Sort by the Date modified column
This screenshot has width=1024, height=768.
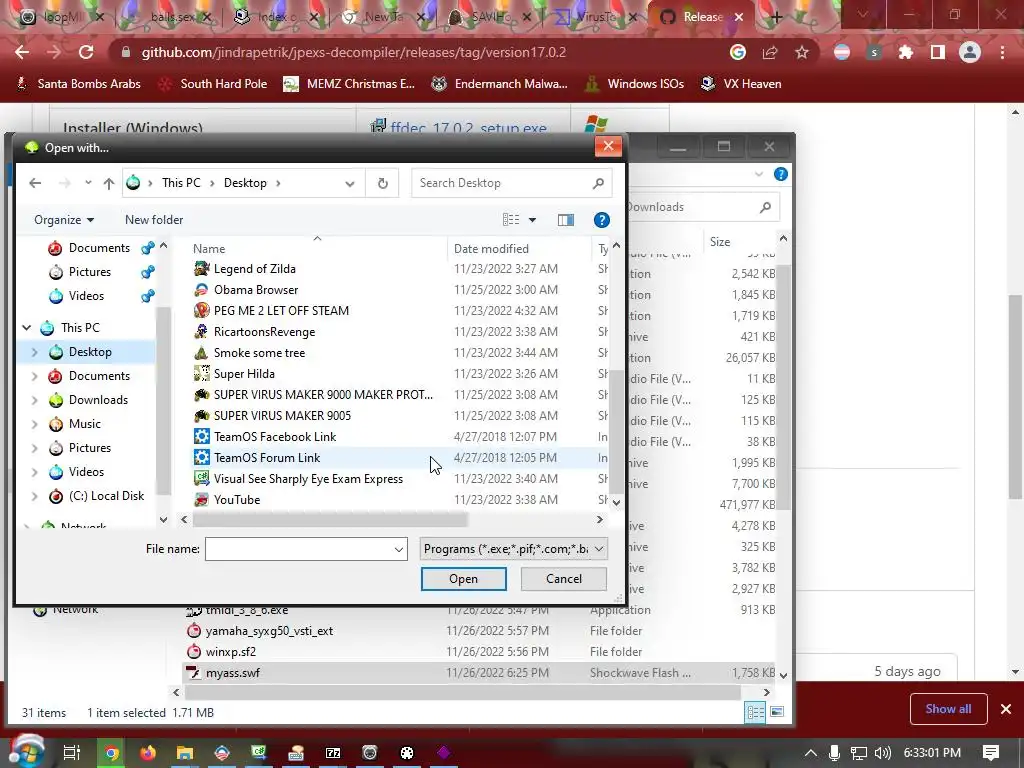[x=491, y=249]
